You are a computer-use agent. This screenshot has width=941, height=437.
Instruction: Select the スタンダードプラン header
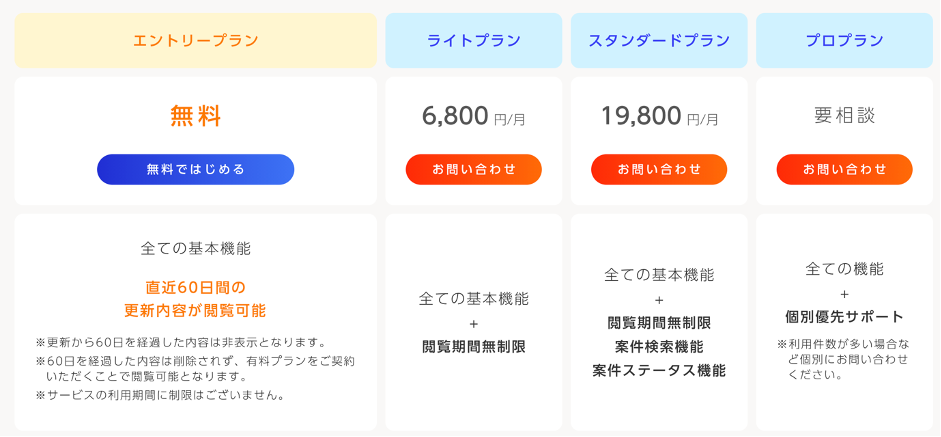coord(659,40)
